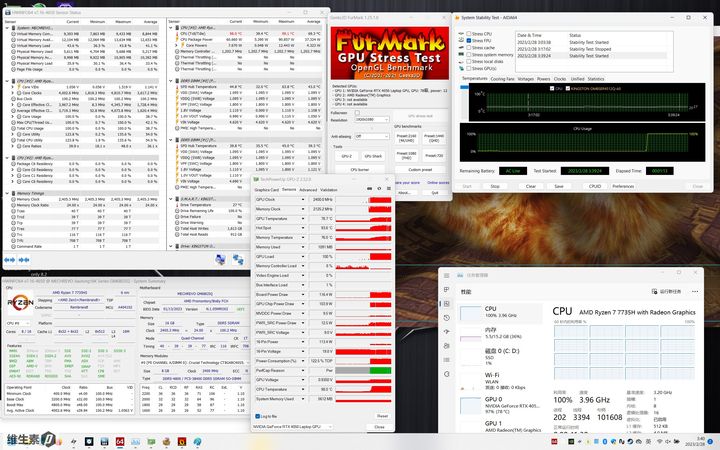Screen dimensions: 720x450
Task: Enable Stress system memory checkbox
Action: 468,55
